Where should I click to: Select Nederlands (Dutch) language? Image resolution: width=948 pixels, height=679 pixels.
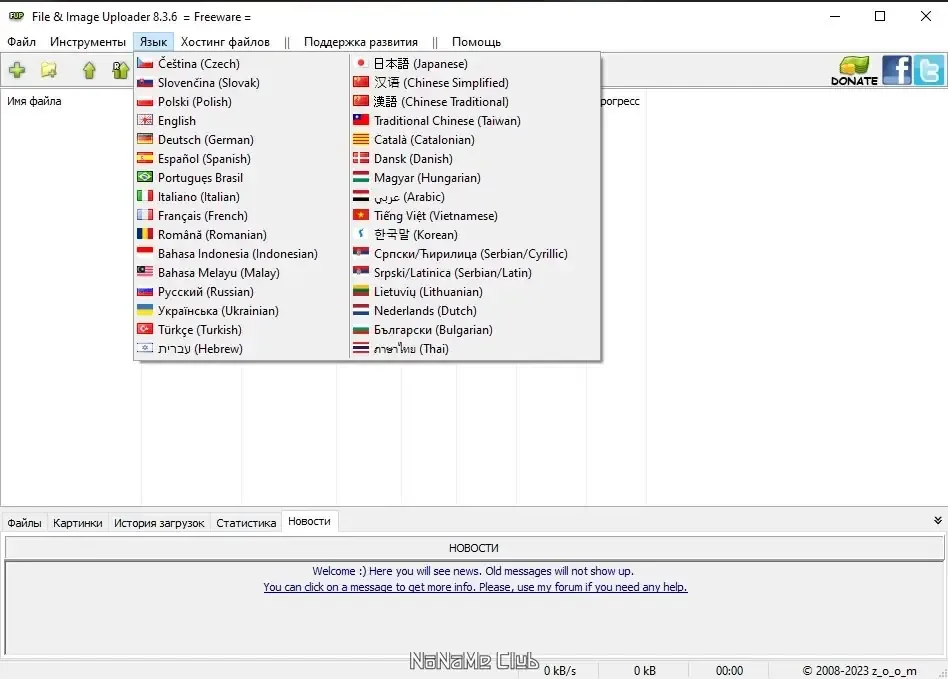(x=475, y=311)
